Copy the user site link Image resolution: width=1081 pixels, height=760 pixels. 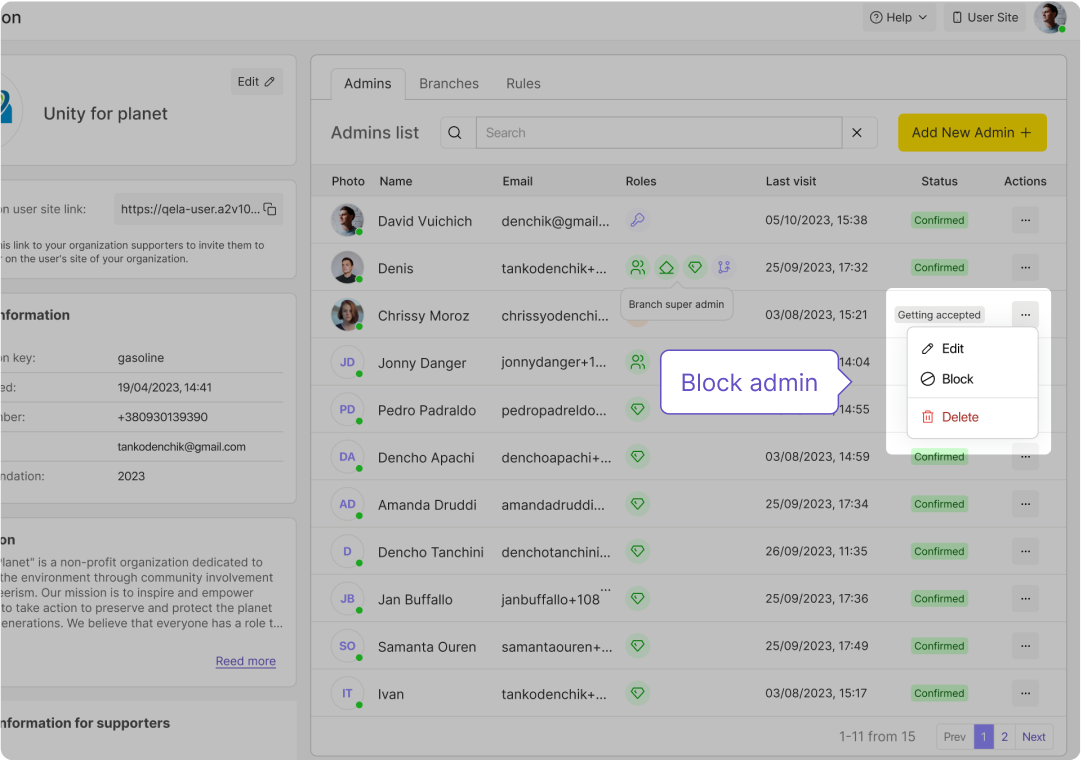pyautogui.click(x=269, y=209)
